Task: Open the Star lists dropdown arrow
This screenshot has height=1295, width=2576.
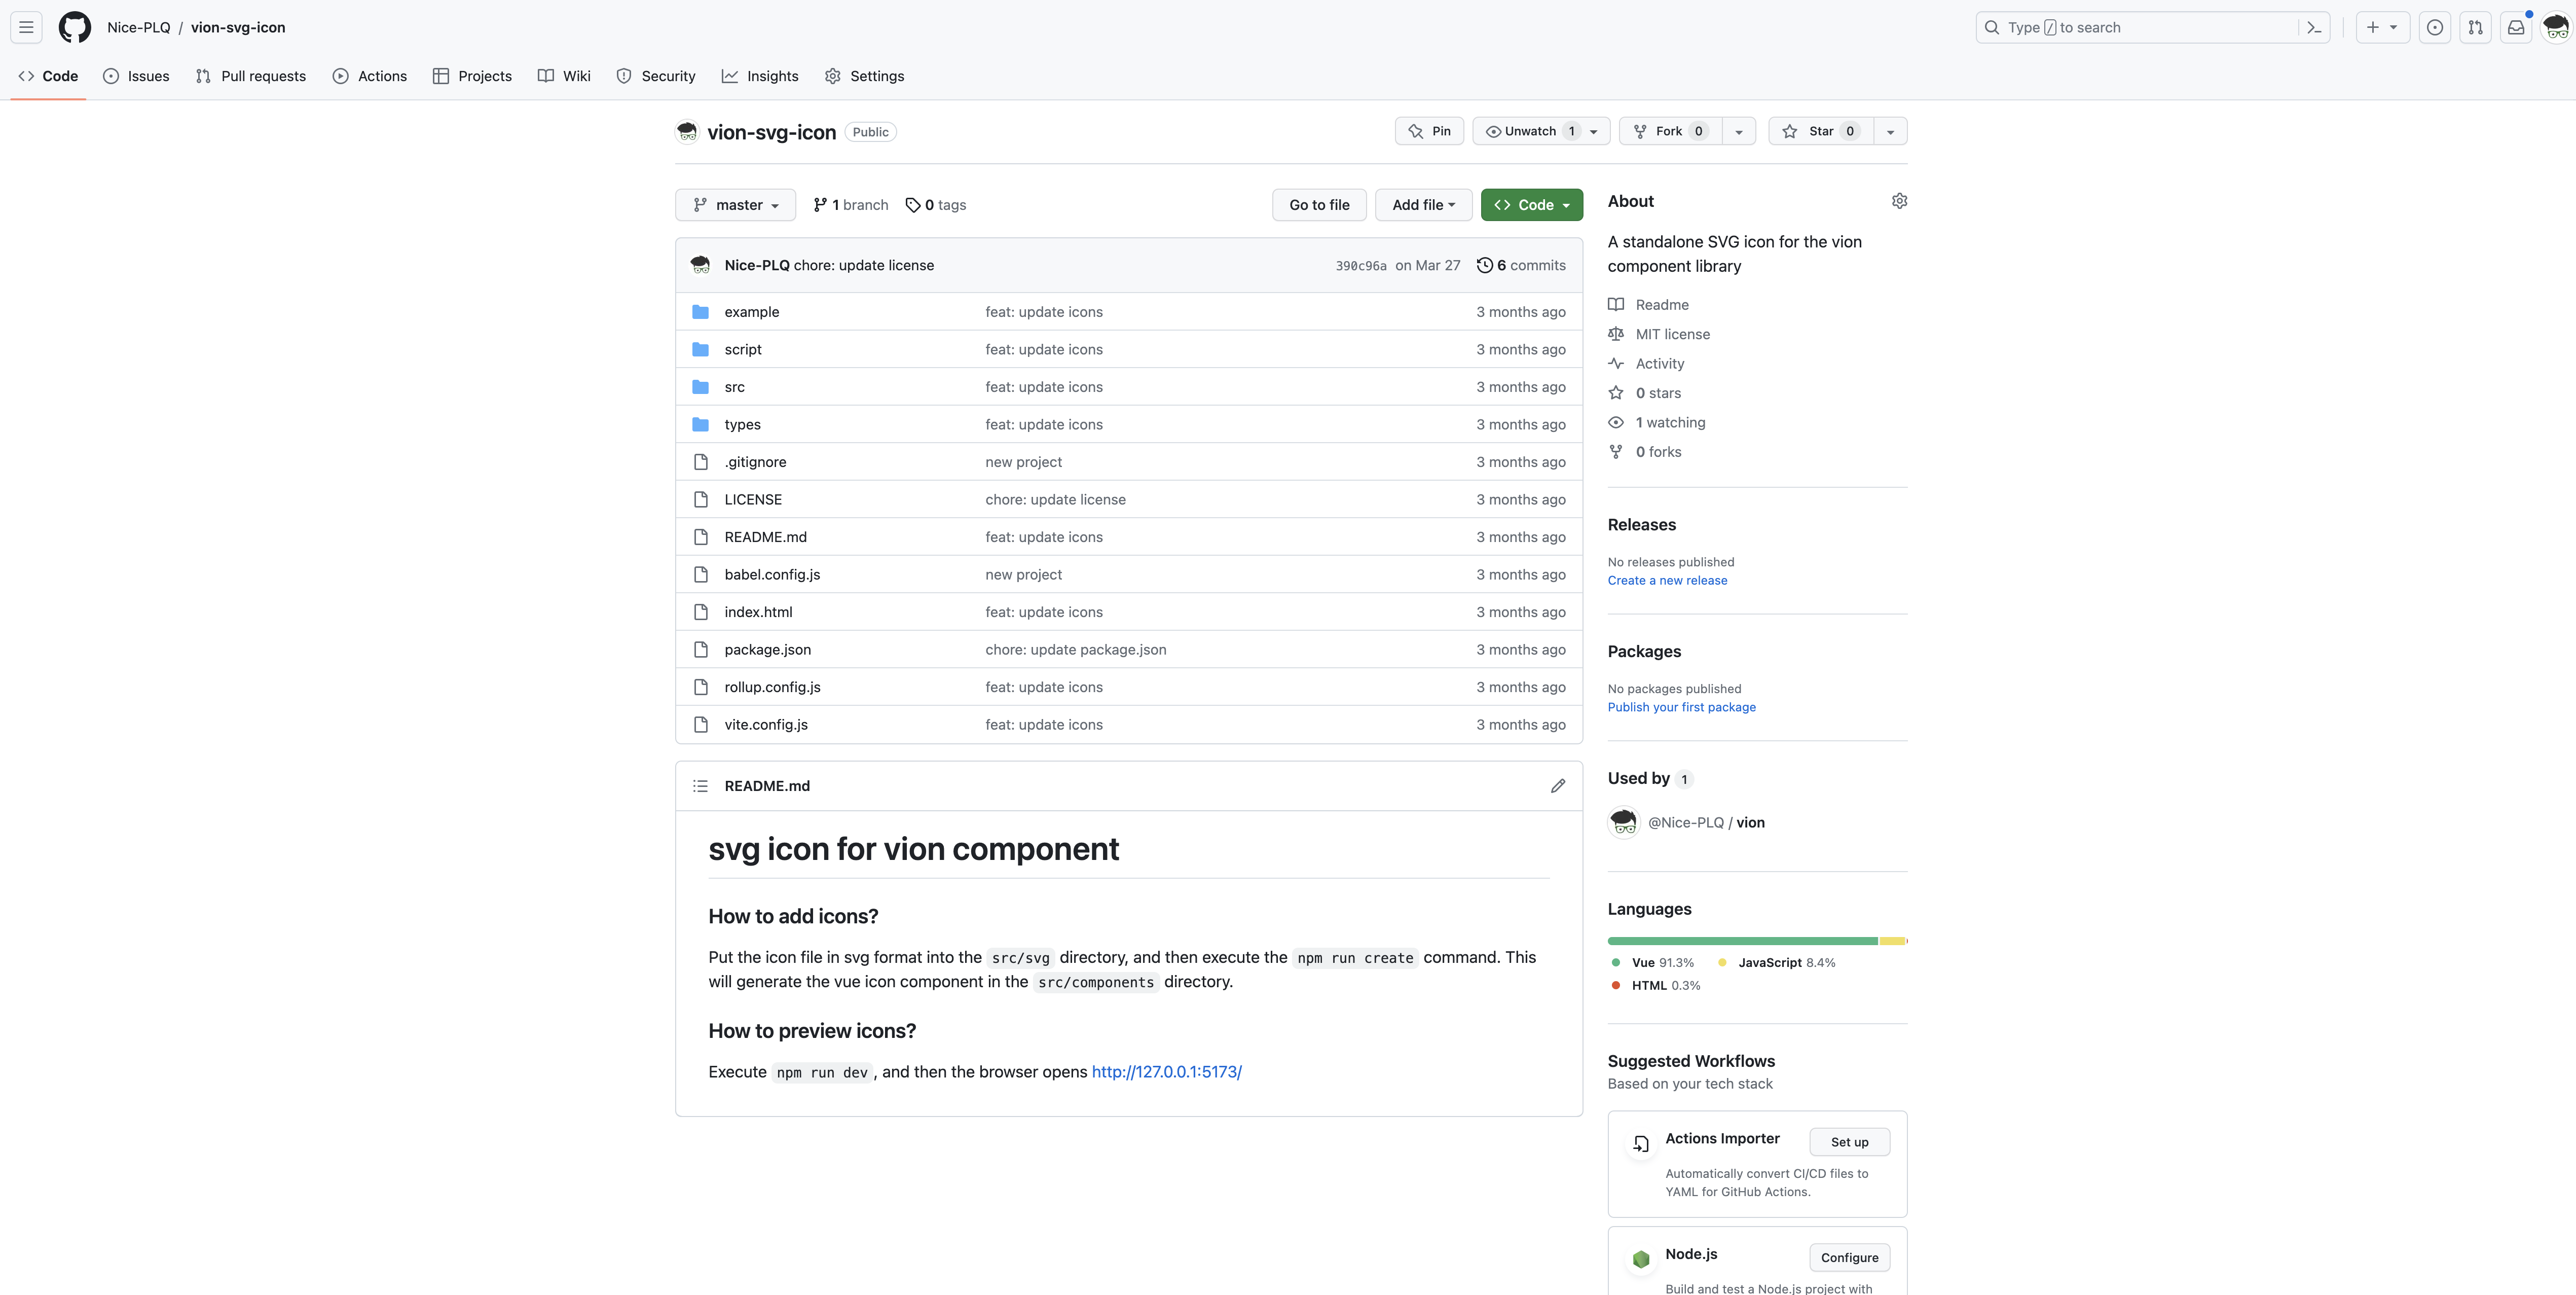Action: pyautogui.click(x=1890, y=131)
